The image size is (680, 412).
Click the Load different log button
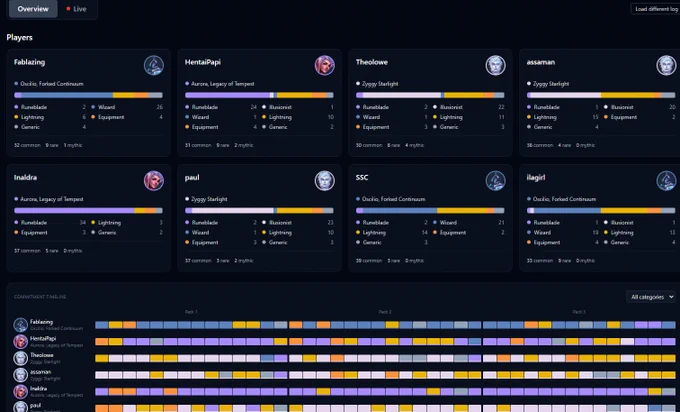[655, 9]
